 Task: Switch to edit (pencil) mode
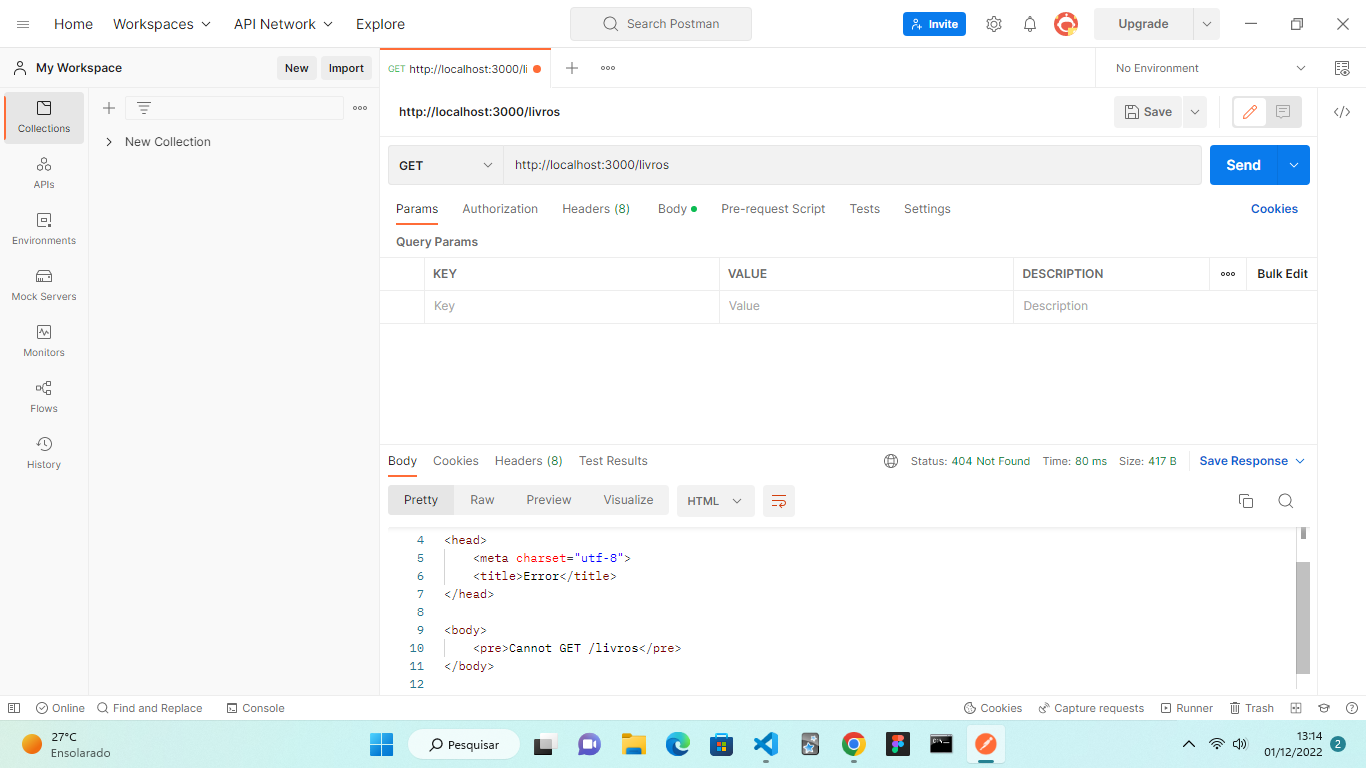[x=1250, y=113]
